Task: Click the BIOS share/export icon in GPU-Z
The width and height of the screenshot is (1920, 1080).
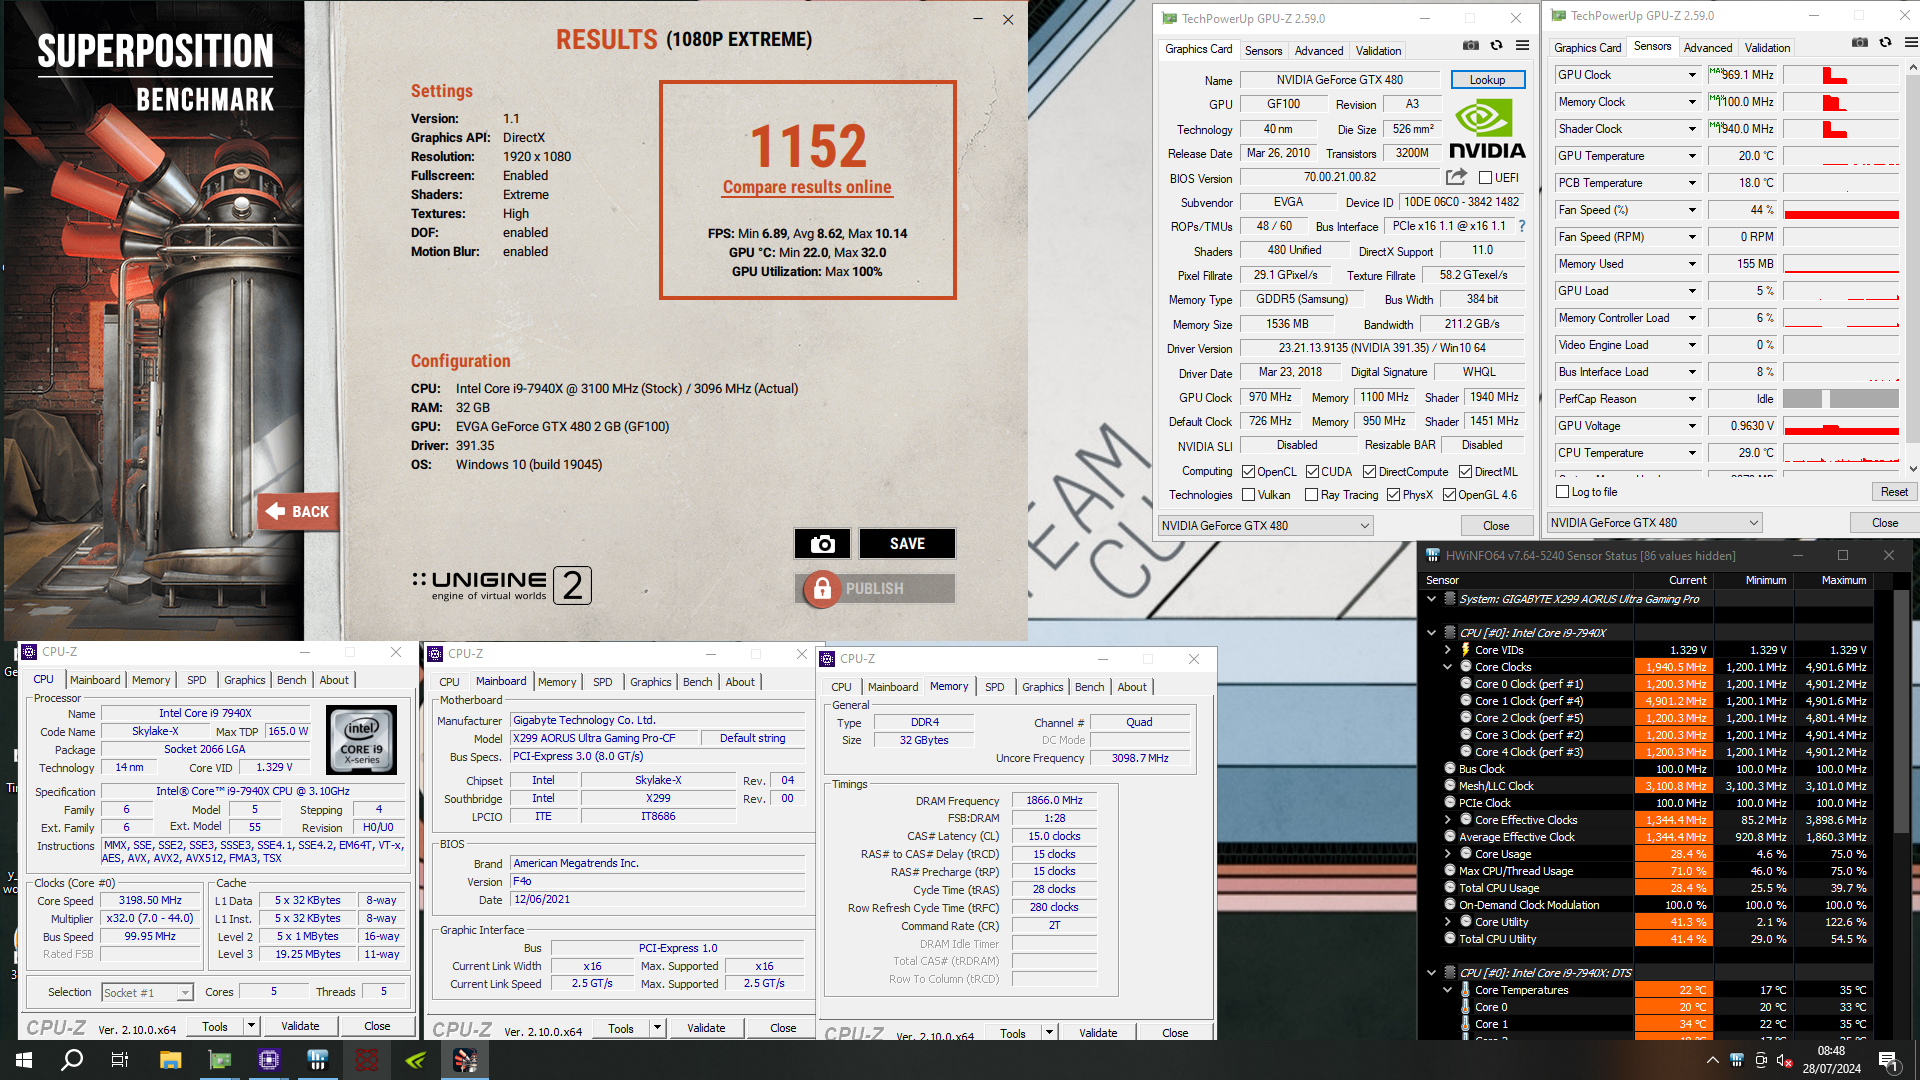Action: tap(1456, 177)
